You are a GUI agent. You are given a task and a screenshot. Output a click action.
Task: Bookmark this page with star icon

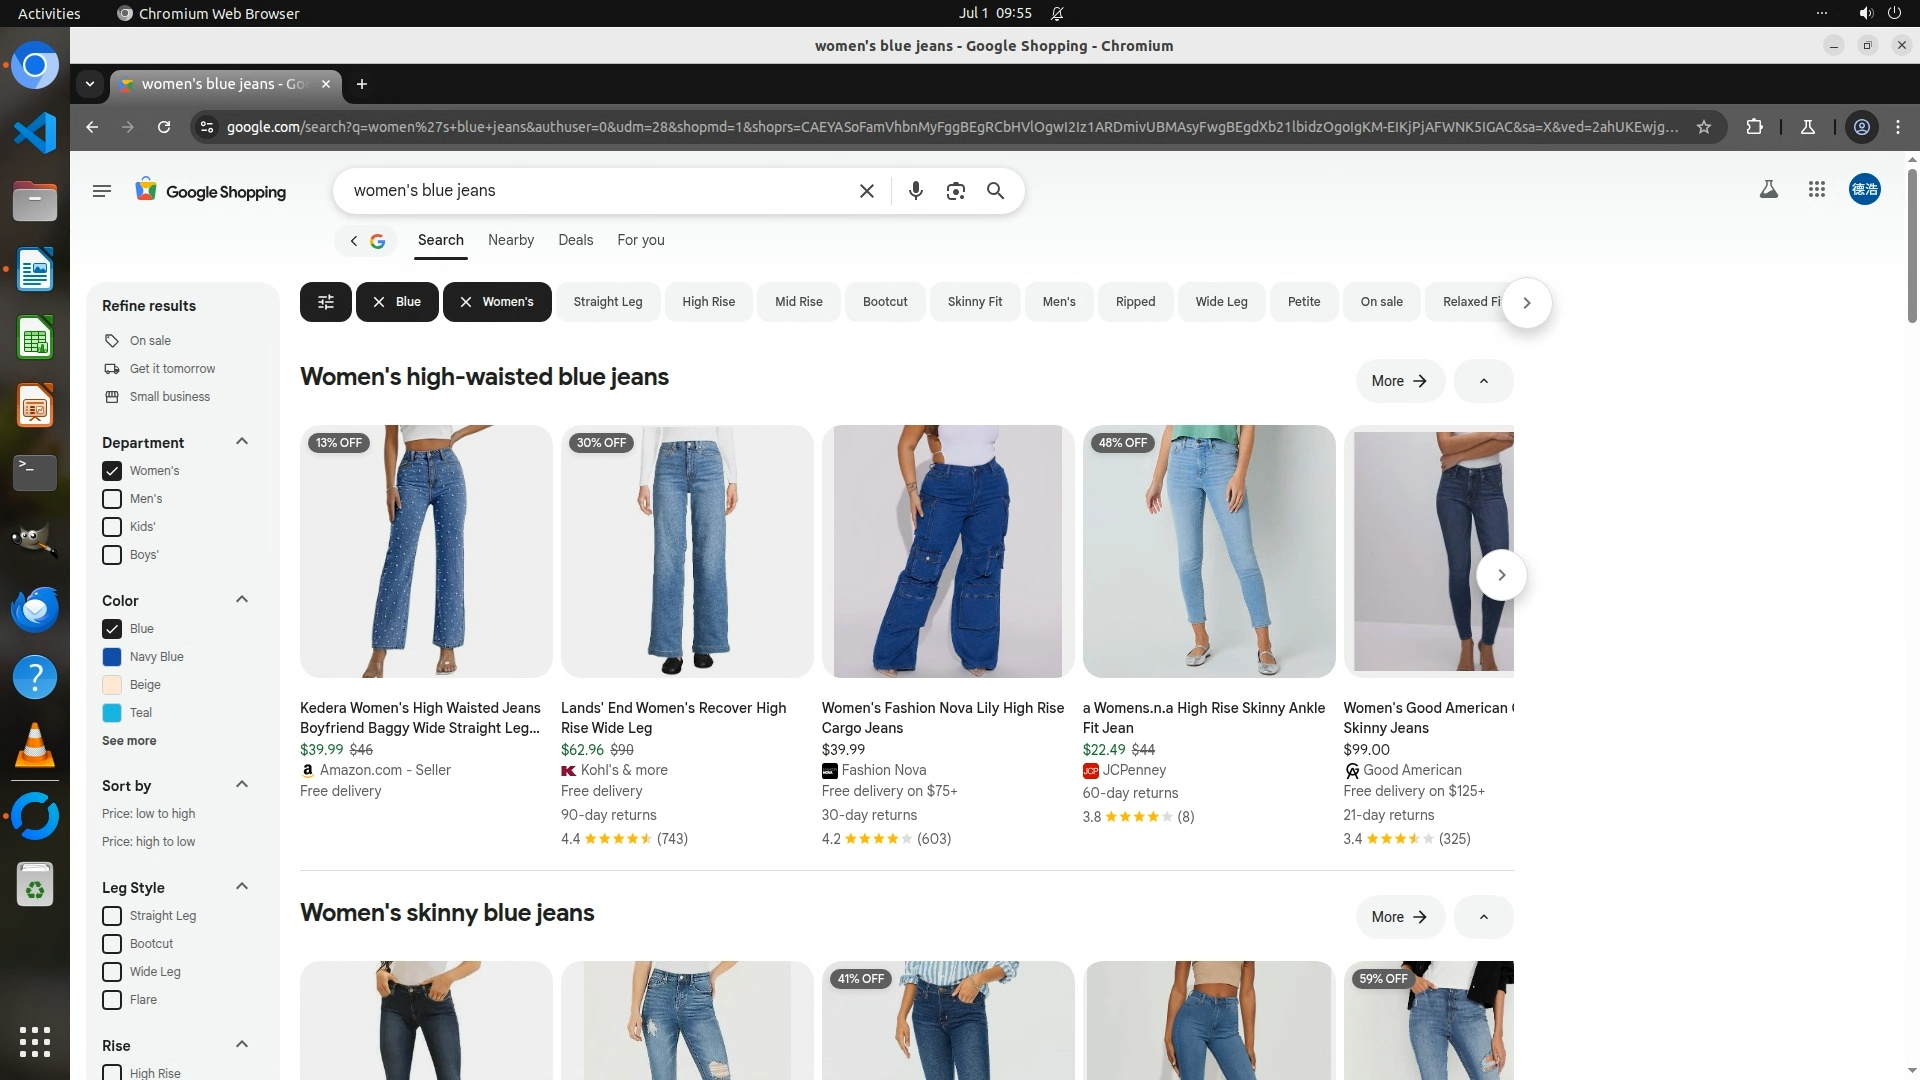point(1704,127)
